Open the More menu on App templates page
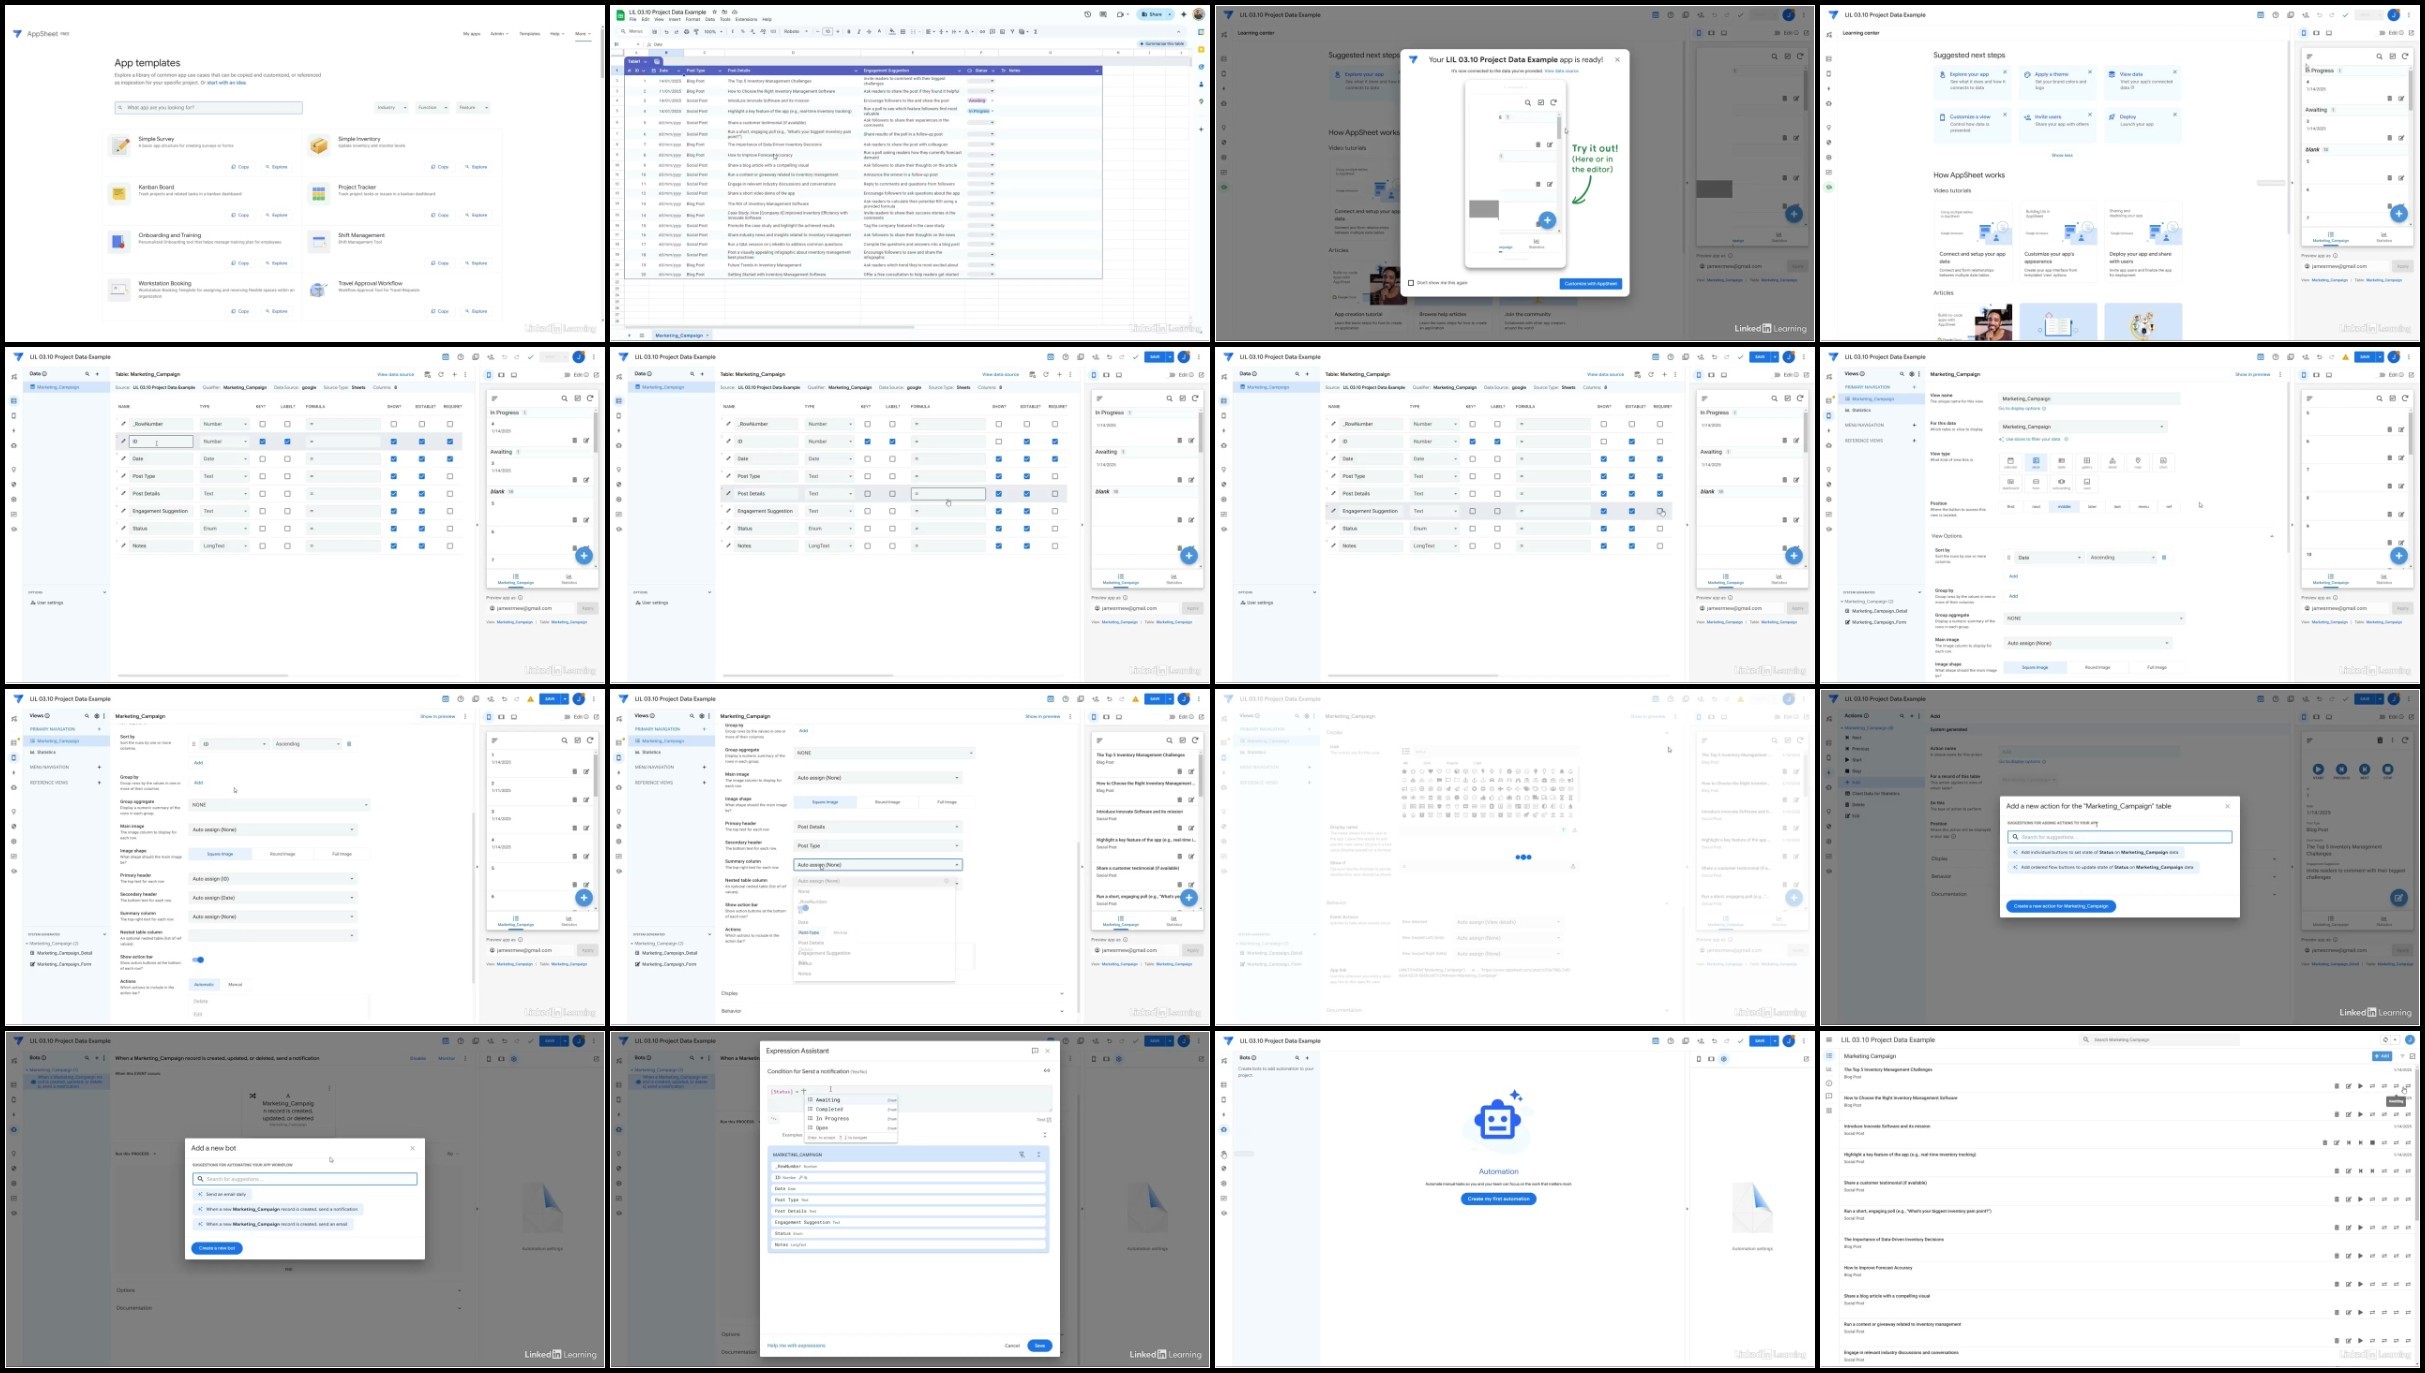2425x1373 pixels. pos(582,34)
